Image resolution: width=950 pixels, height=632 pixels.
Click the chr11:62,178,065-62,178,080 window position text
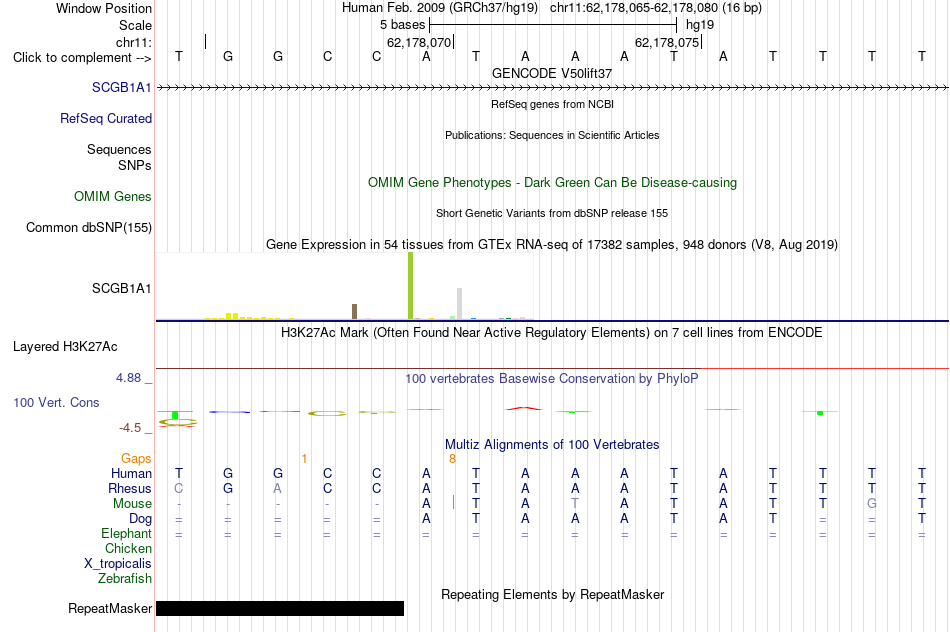pyautogui.click(x=656, y=8)
